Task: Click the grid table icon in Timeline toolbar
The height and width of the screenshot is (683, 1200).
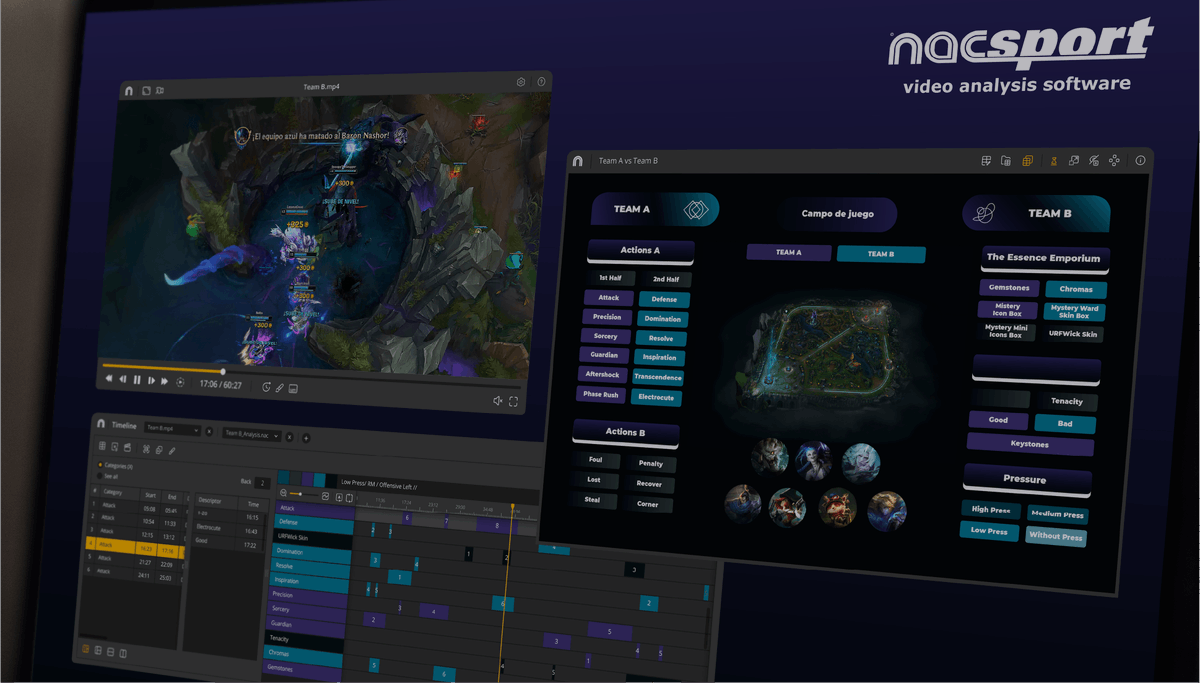Action: pyautogui.click(x=102, y=446)
